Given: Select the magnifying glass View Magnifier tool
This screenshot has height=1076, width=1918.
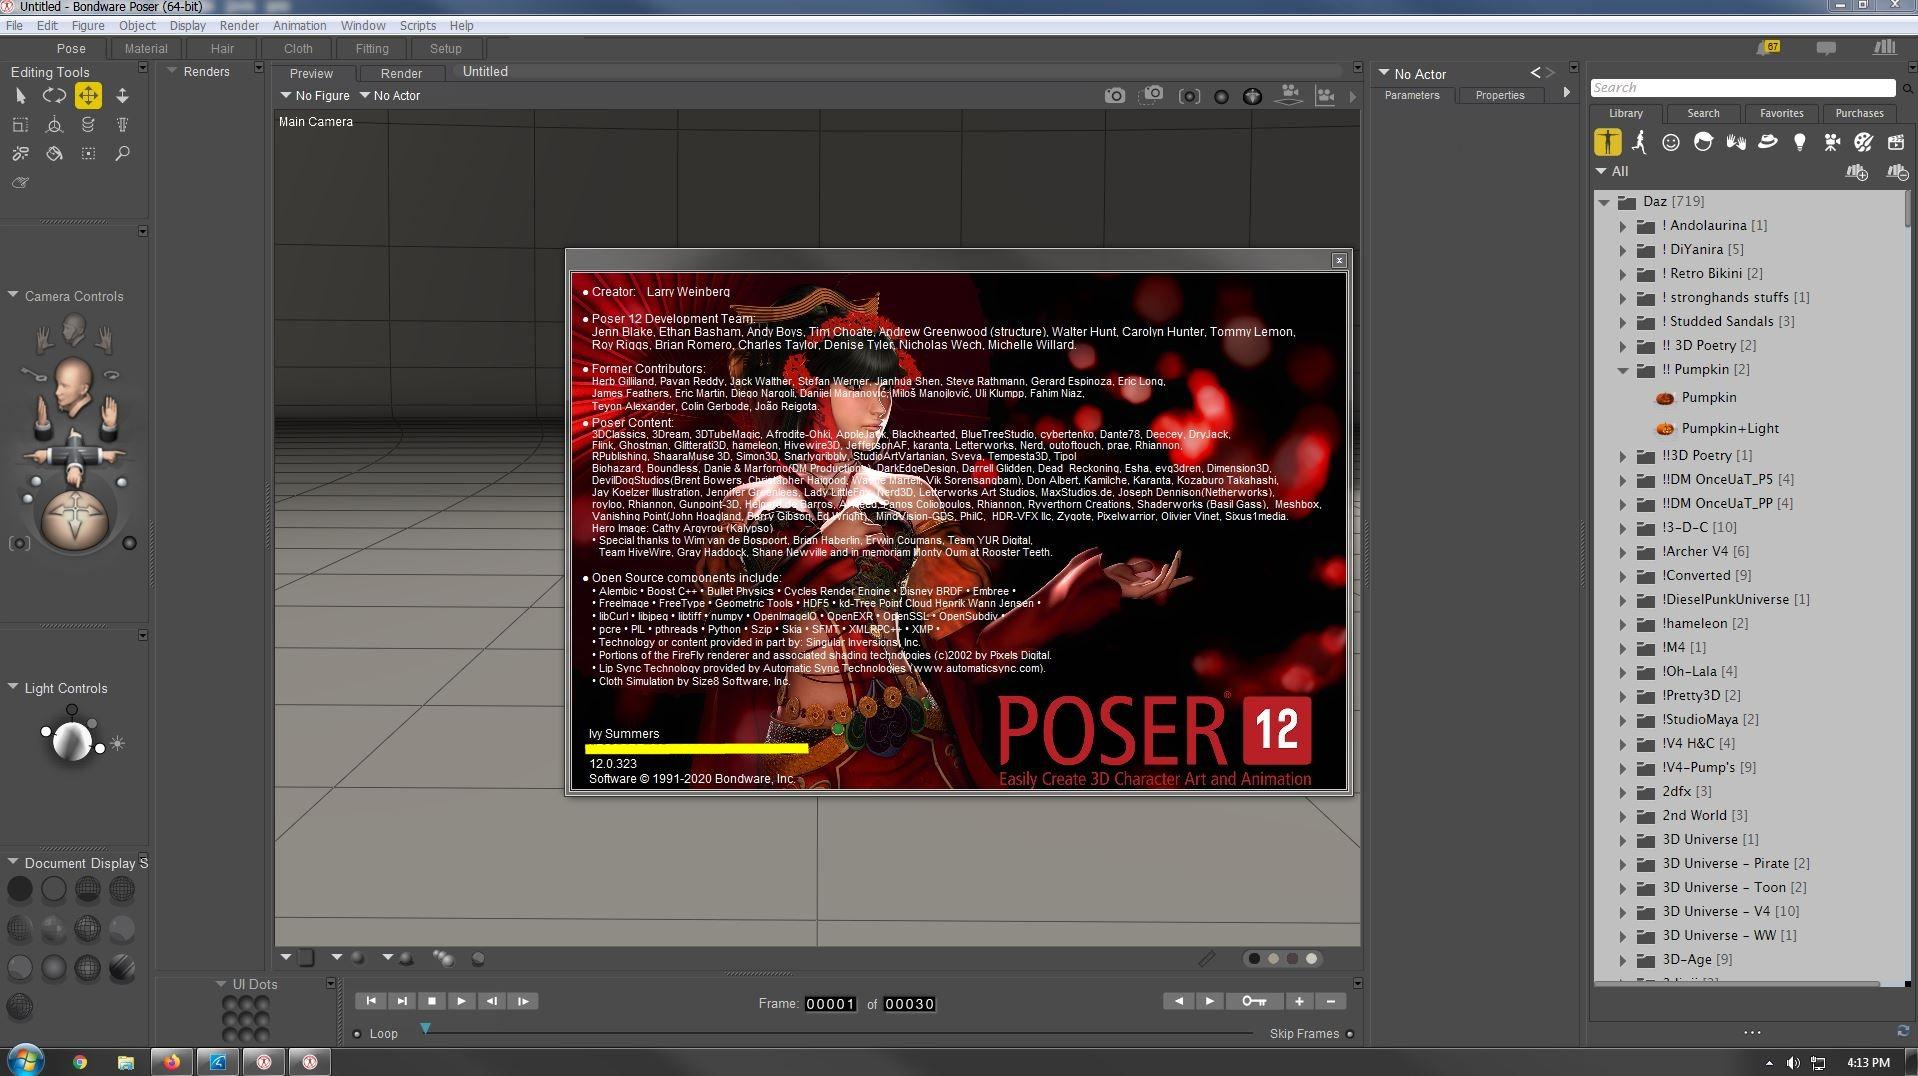Looking at the screenshot, I should click(122, 154).
